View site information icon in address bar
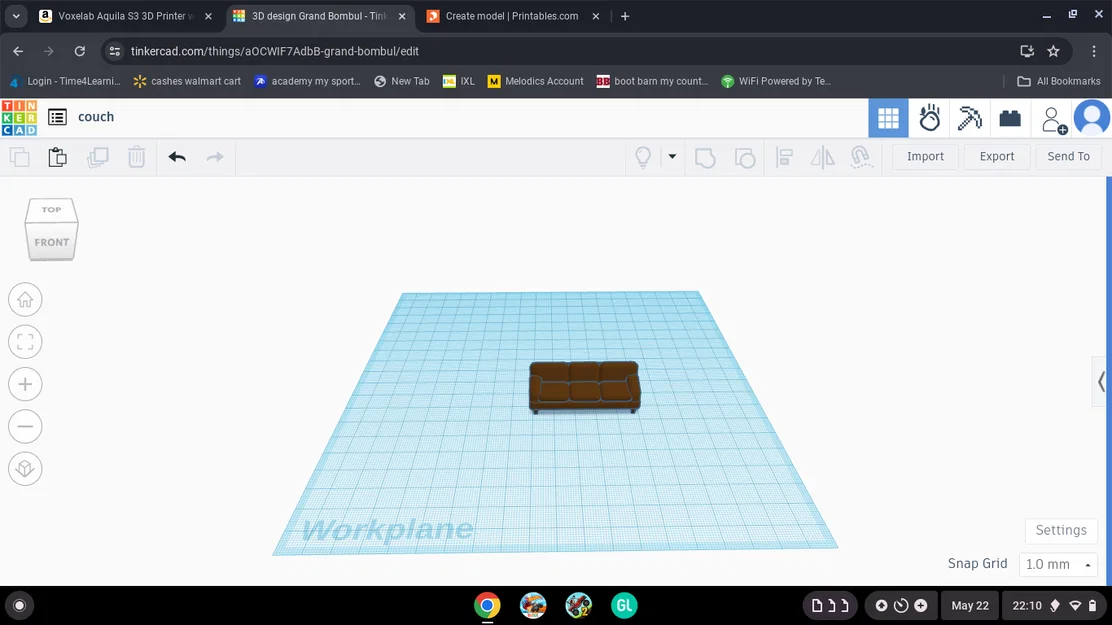This screenshot has height=625, width=1112. [114, 51]
